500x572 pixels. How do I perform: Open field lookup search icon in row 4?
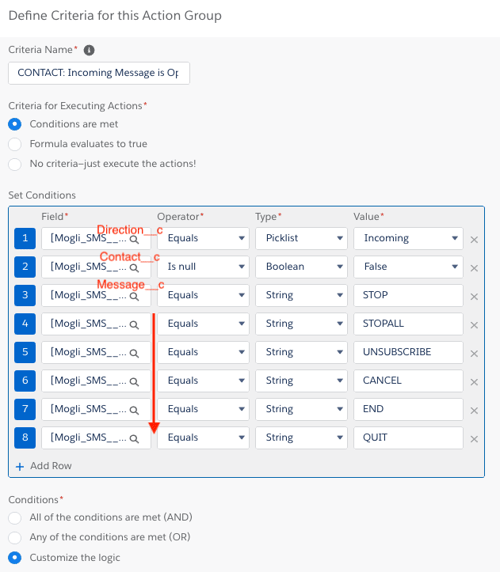tap(134, 325)
